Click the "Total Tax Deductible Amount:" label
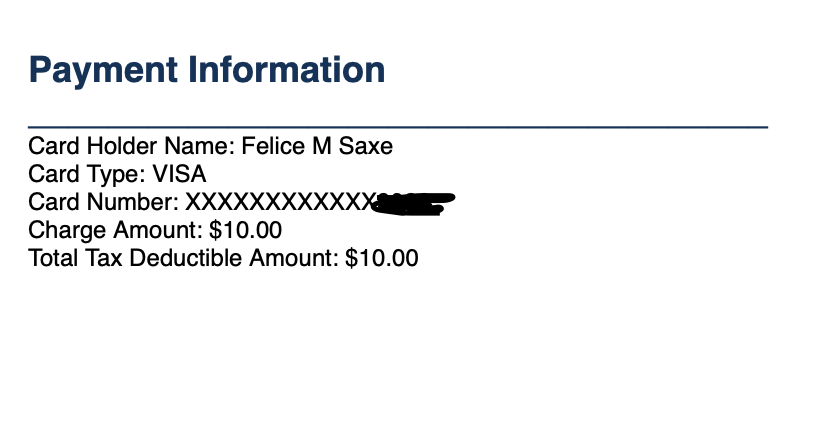 click(184, 259)
